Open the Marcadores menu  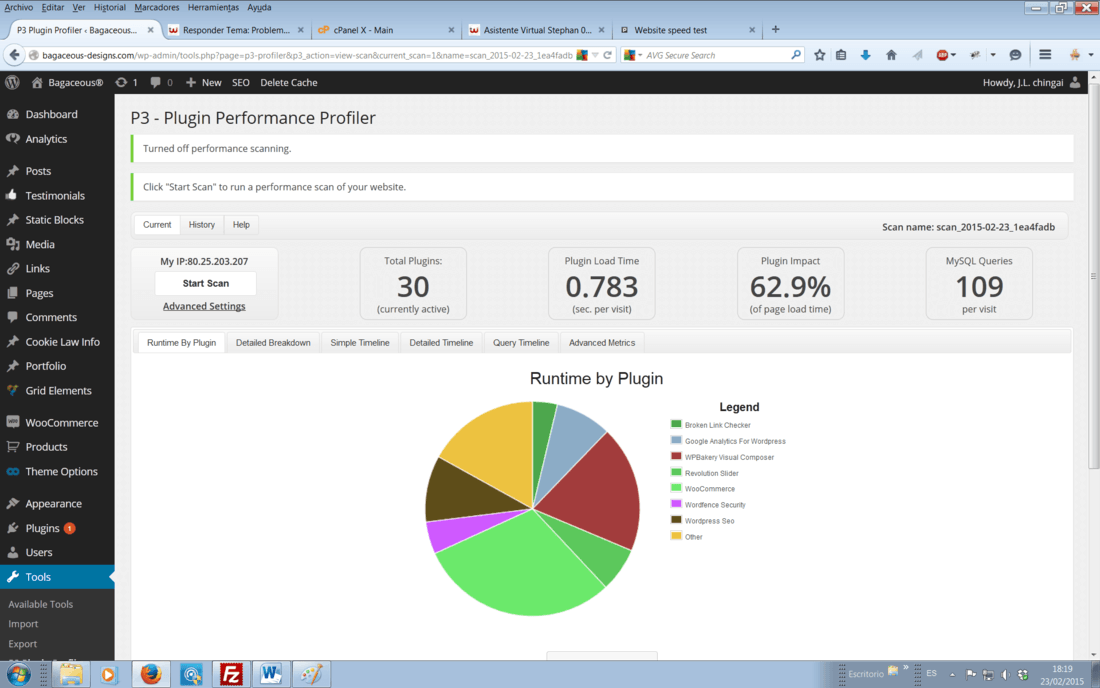[x=156, y=7]
